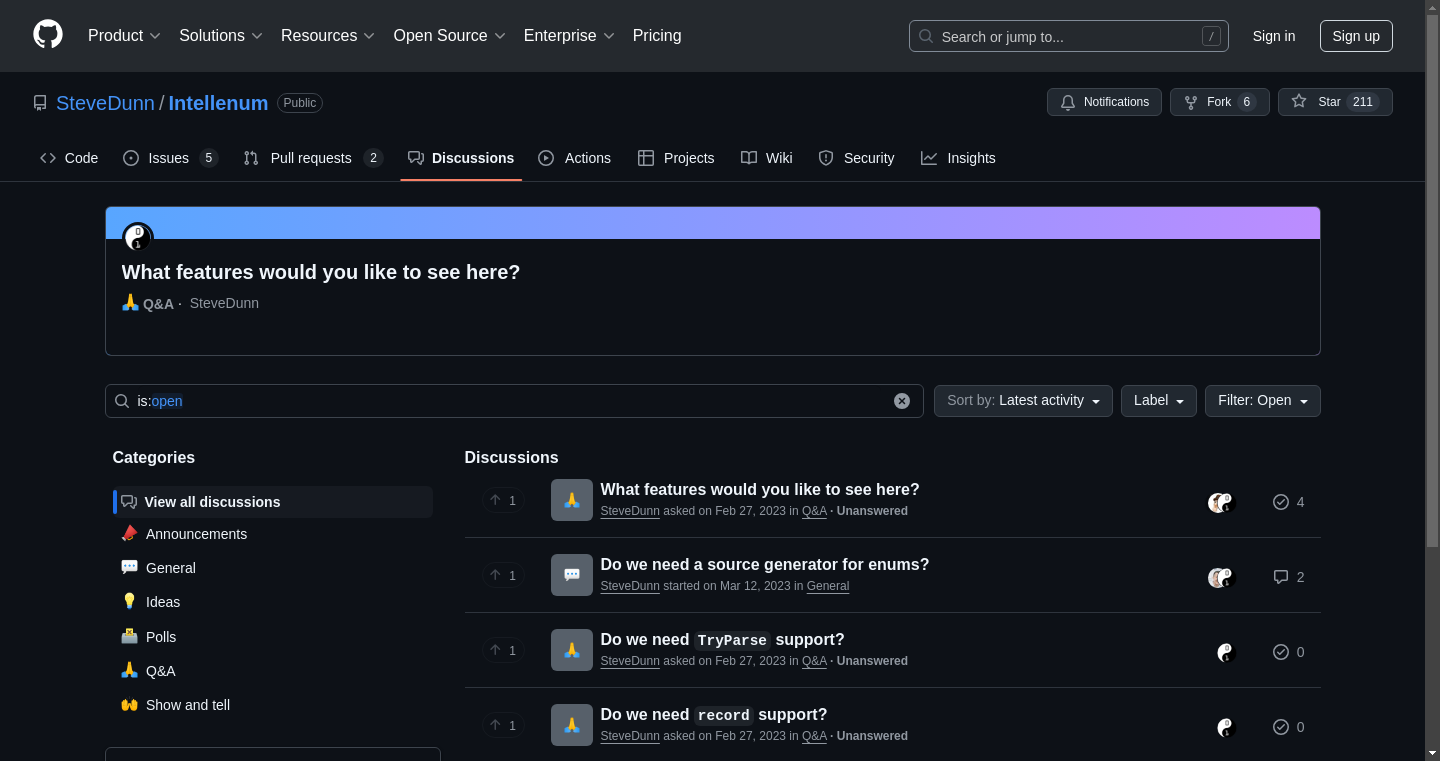Click the repository book icon beside SteveDunn

[40, 103]
